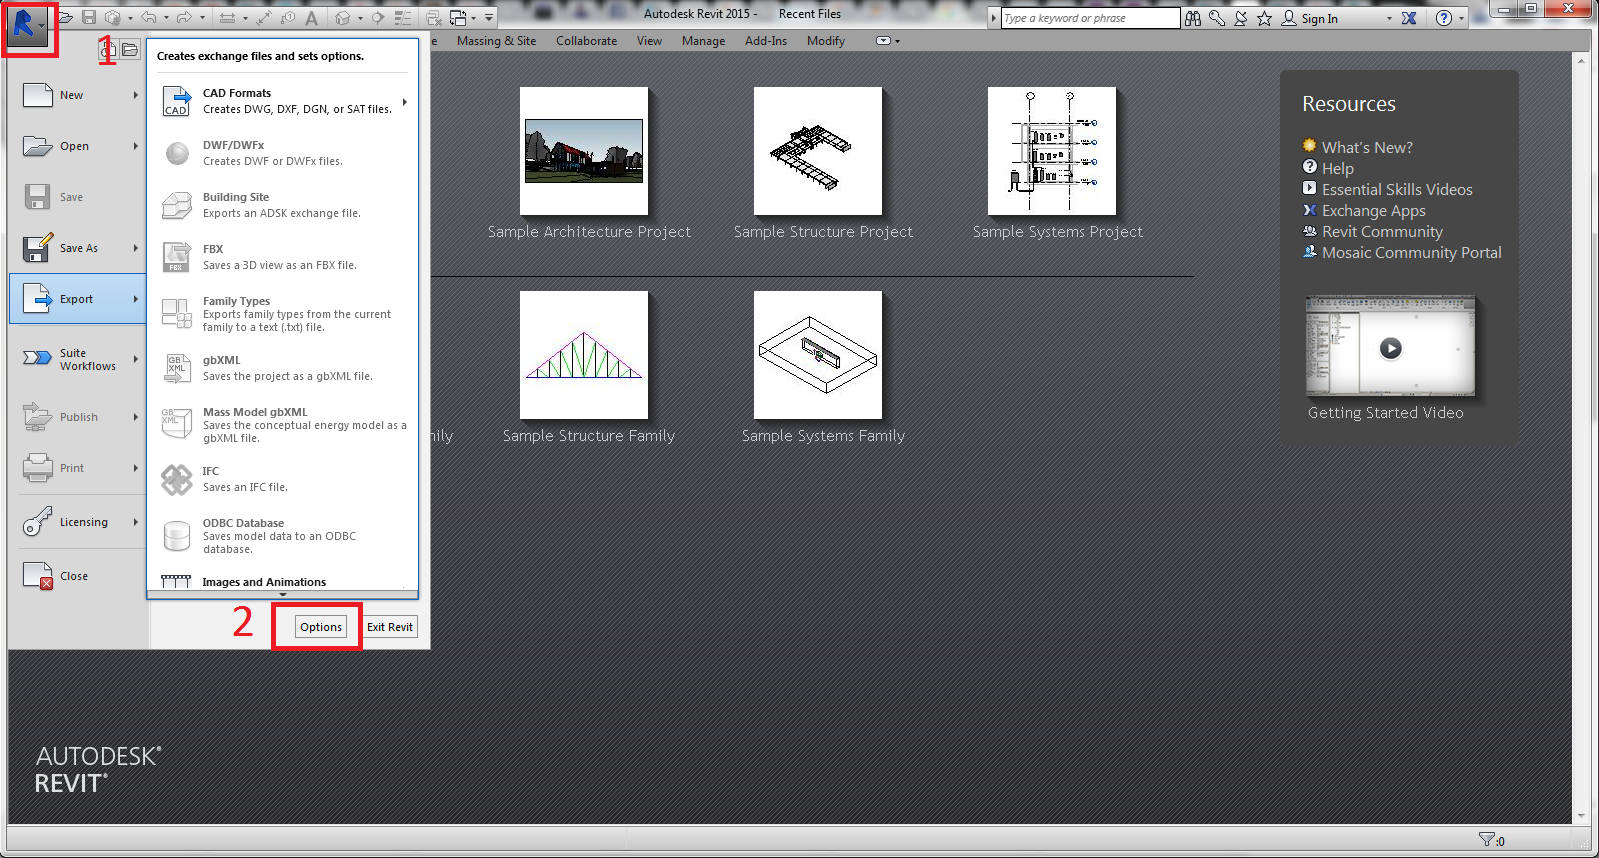Screen dimensions: 1599x858
Task: Click the Undo arrow icon
Action: click(x=148, y=17)
